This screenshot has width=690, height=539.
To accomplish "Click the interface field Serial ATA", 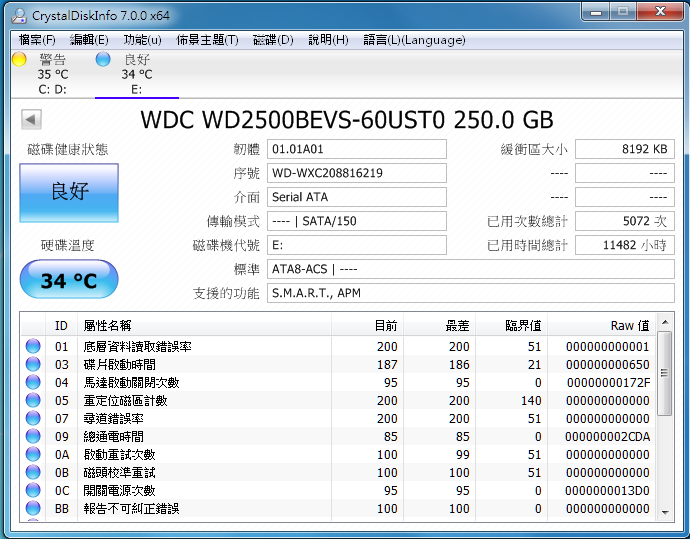I will click(x=357, y=197).
